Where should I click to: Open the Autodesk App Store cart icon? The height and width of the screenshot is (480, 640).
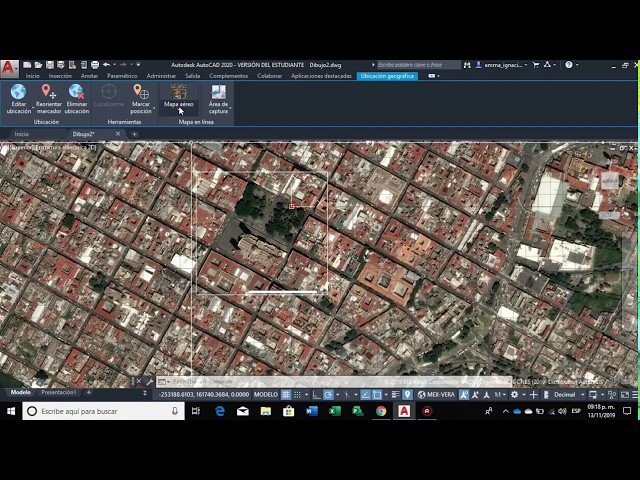(536, 65)
